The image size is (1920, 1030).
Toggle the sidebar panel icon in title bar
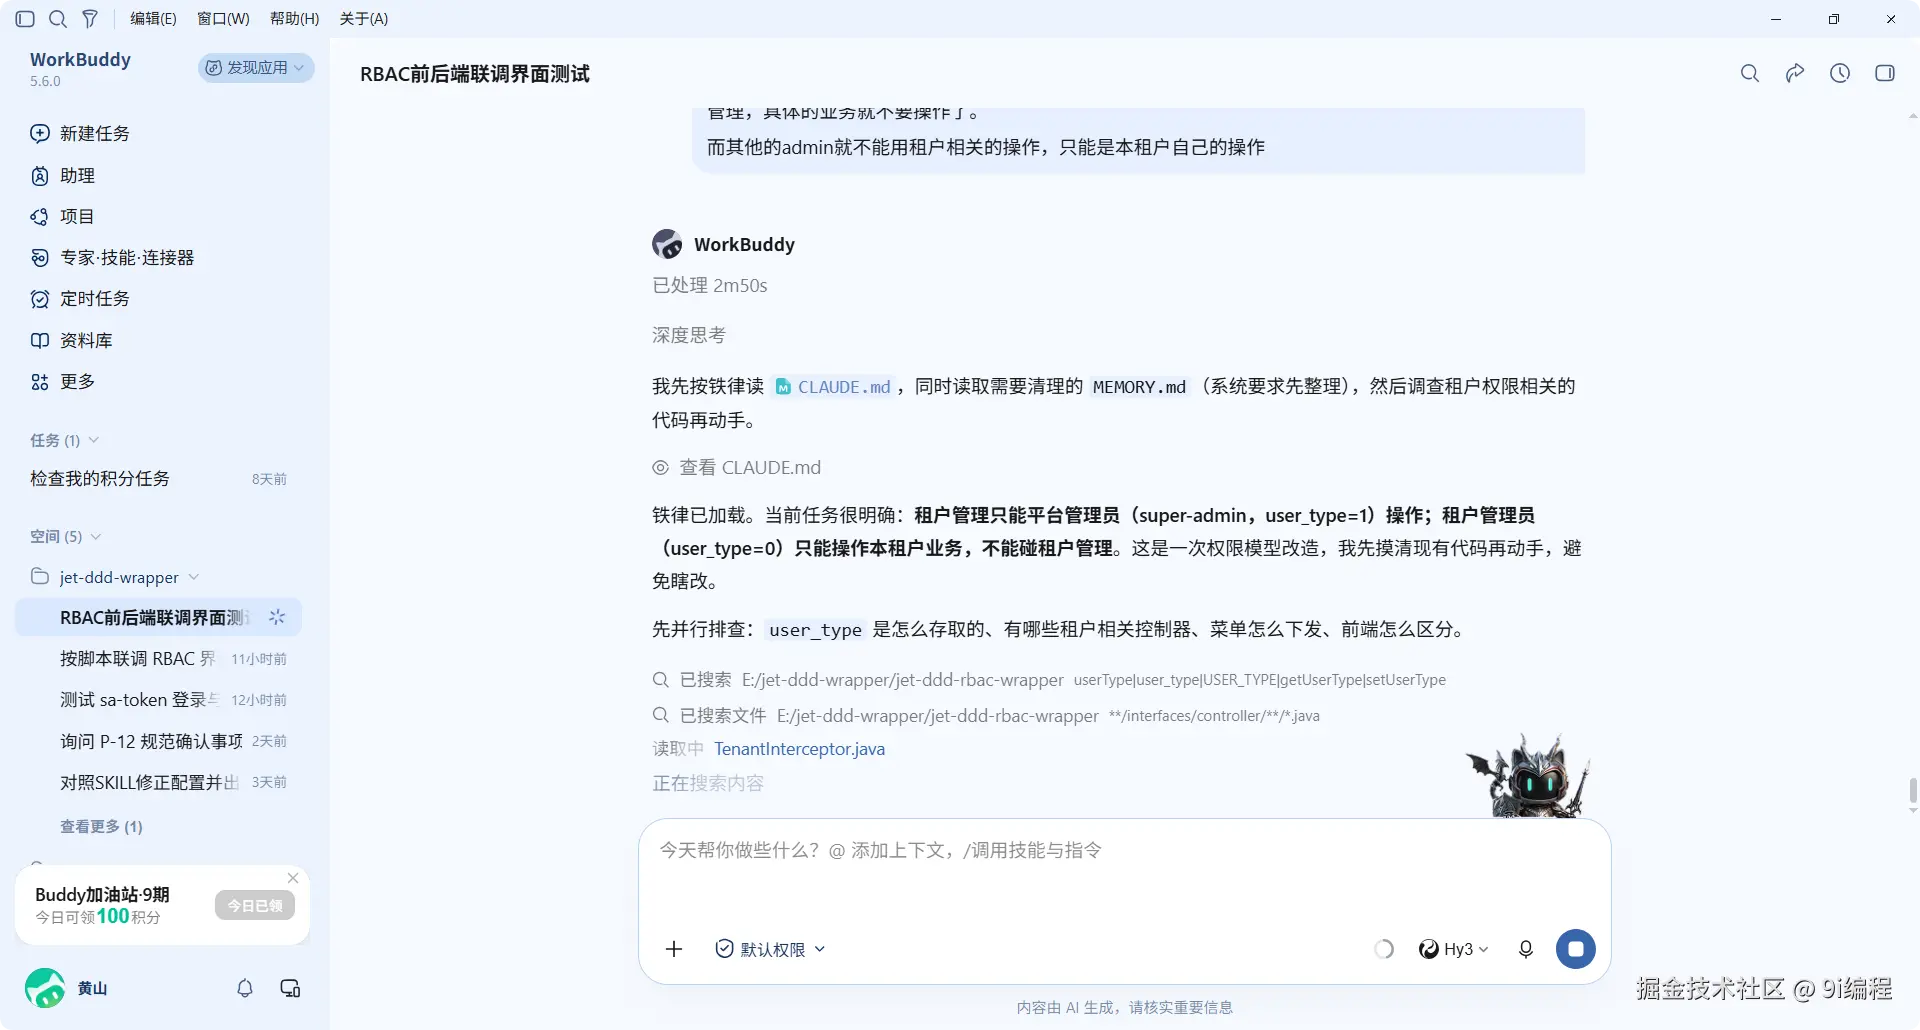click(x=25, y=19)
